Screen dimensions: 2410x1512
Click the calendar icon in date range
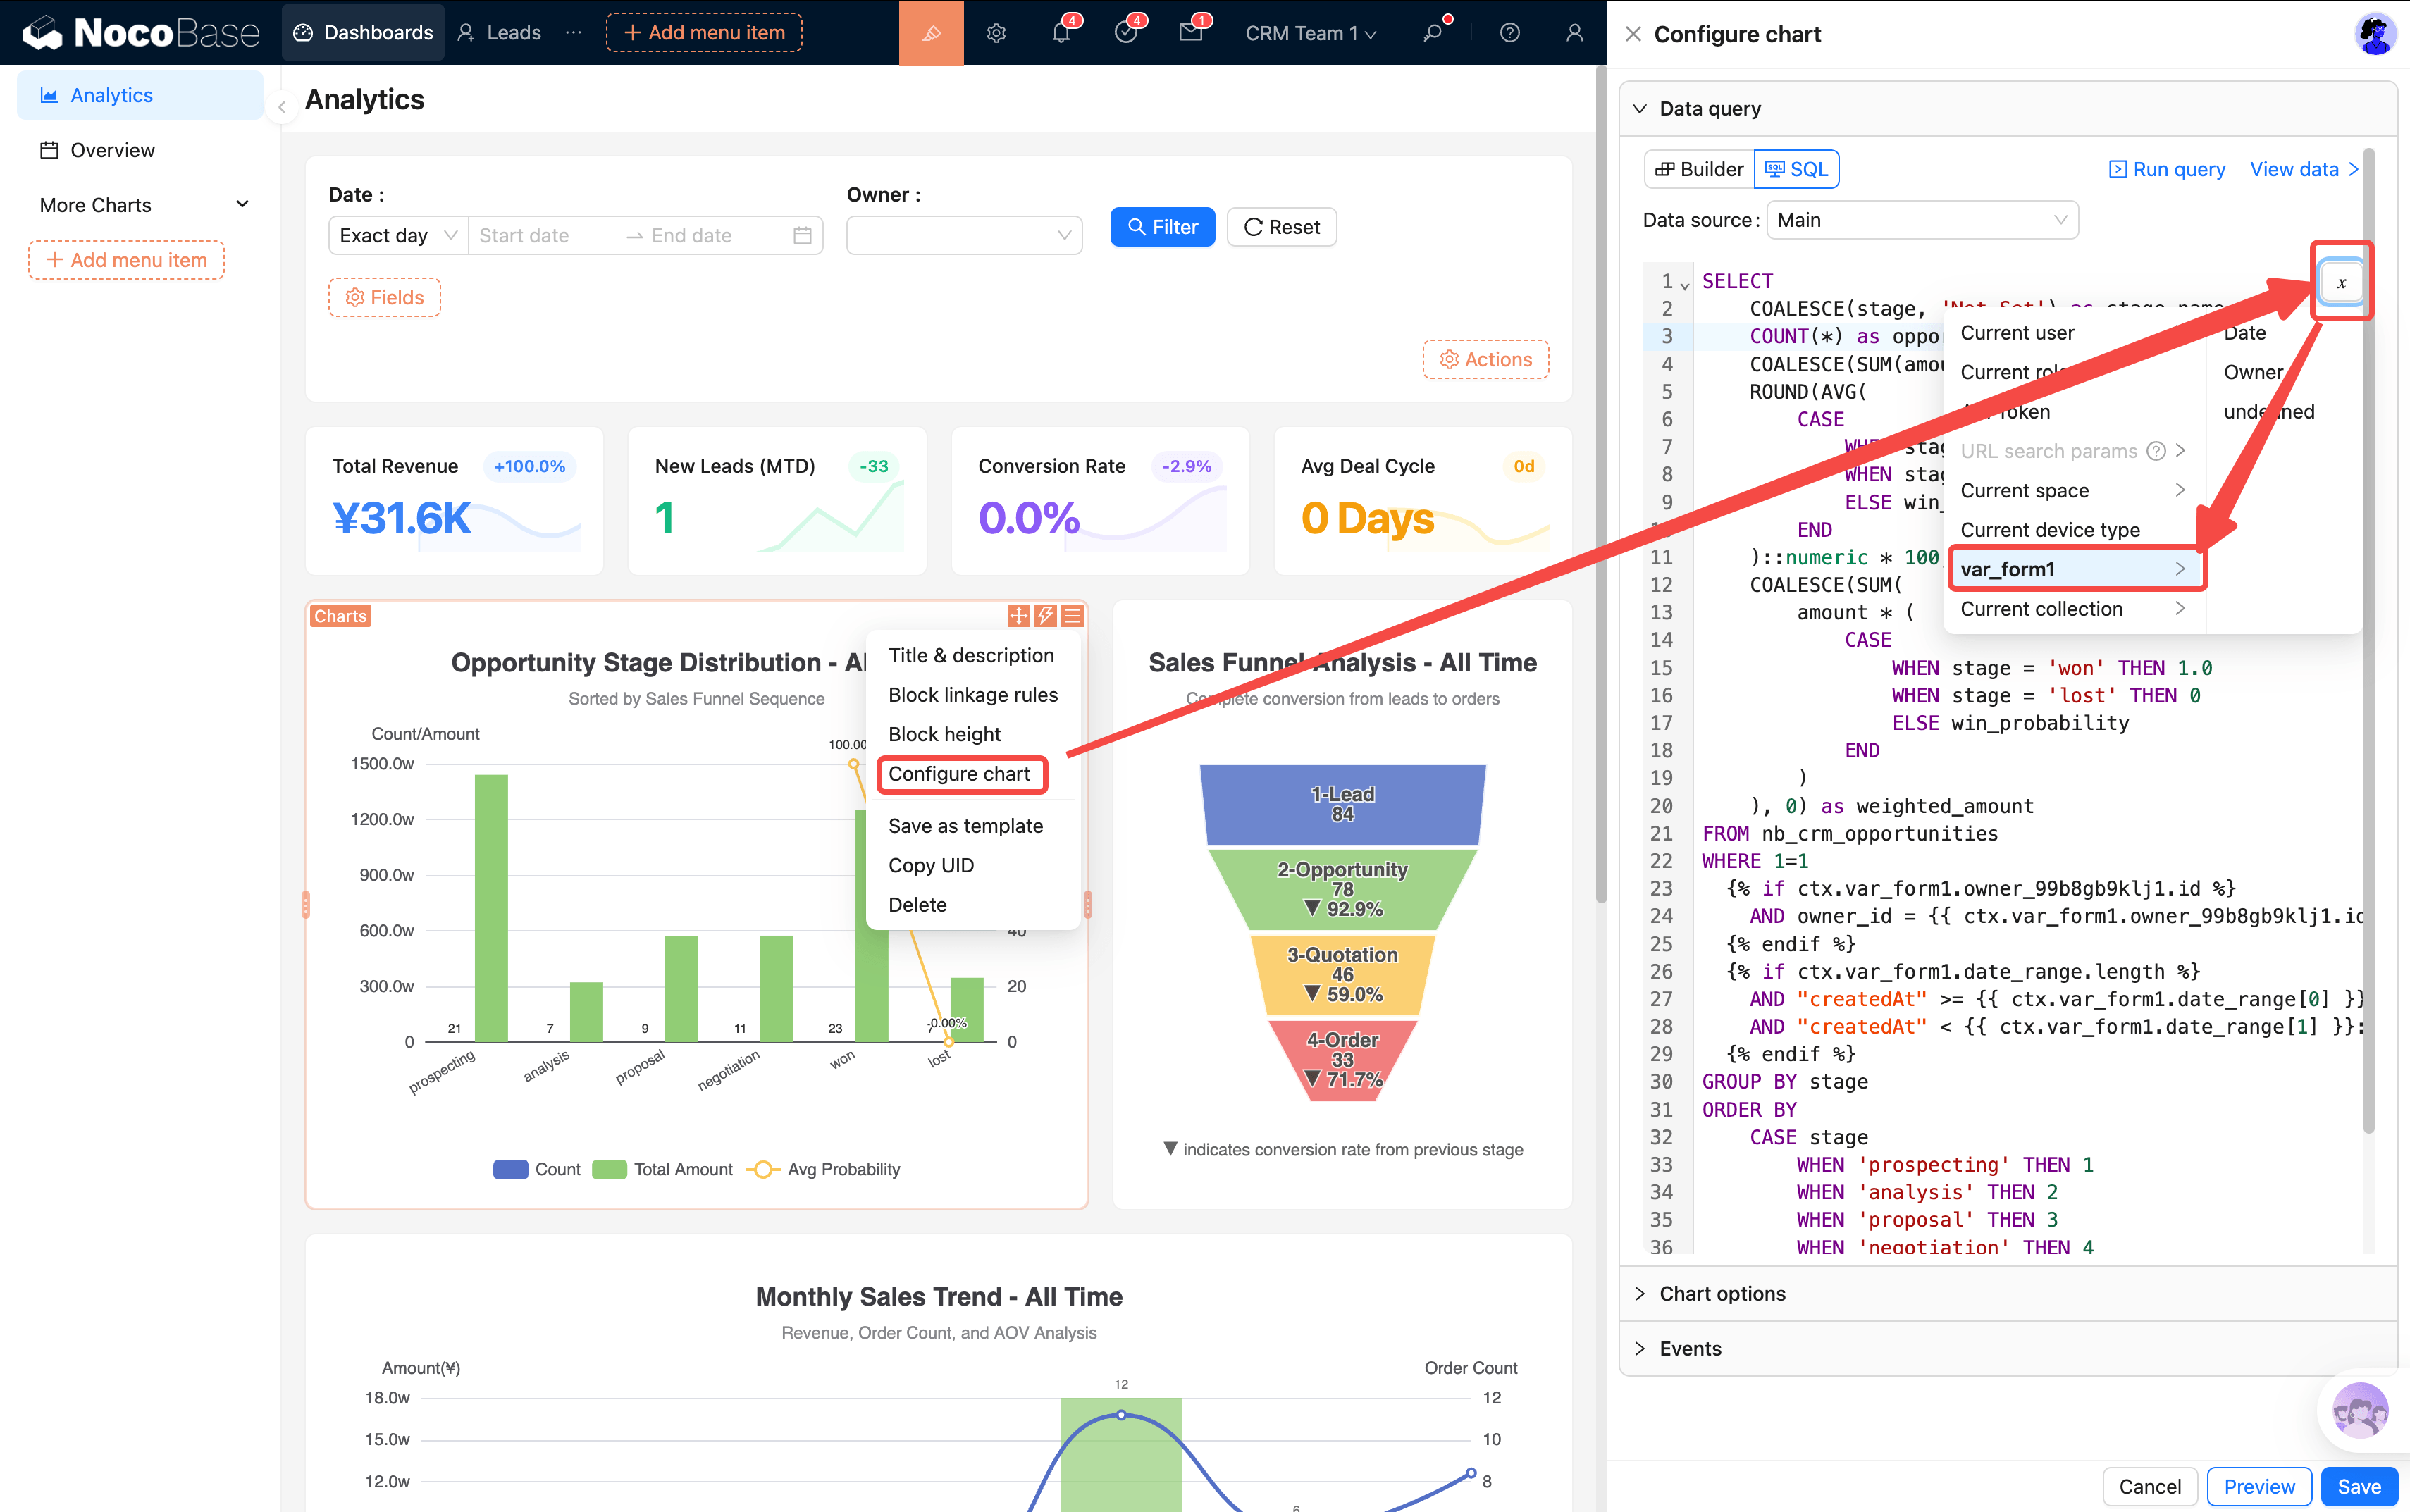802,236
